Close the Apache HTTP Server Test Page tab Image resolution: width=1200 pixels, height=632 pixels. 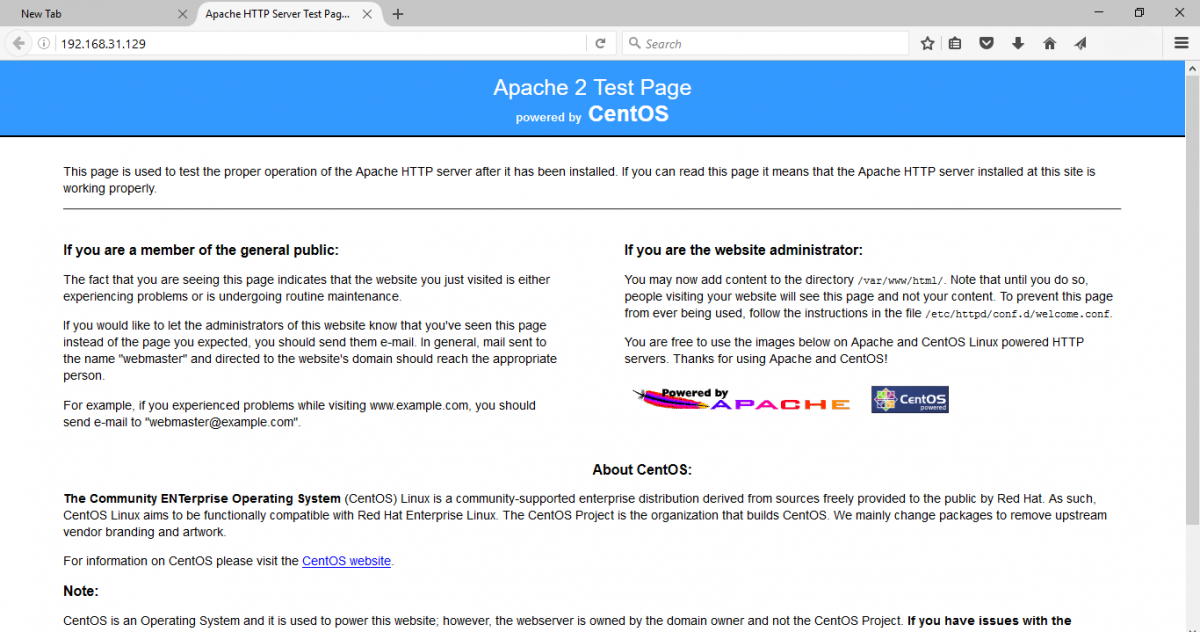tap(367, 14)
